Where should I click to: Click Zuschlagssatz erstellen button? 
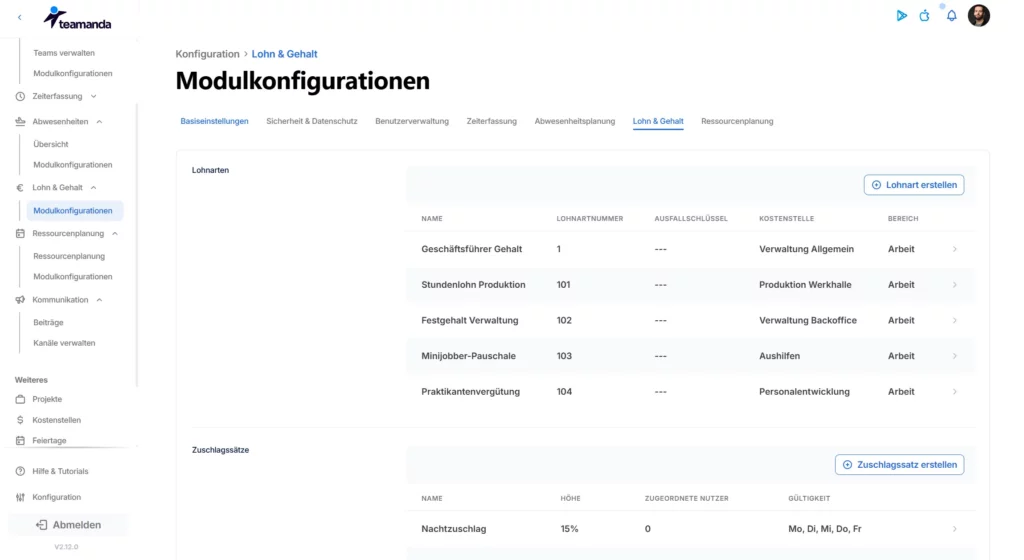[x=899, y=465]
